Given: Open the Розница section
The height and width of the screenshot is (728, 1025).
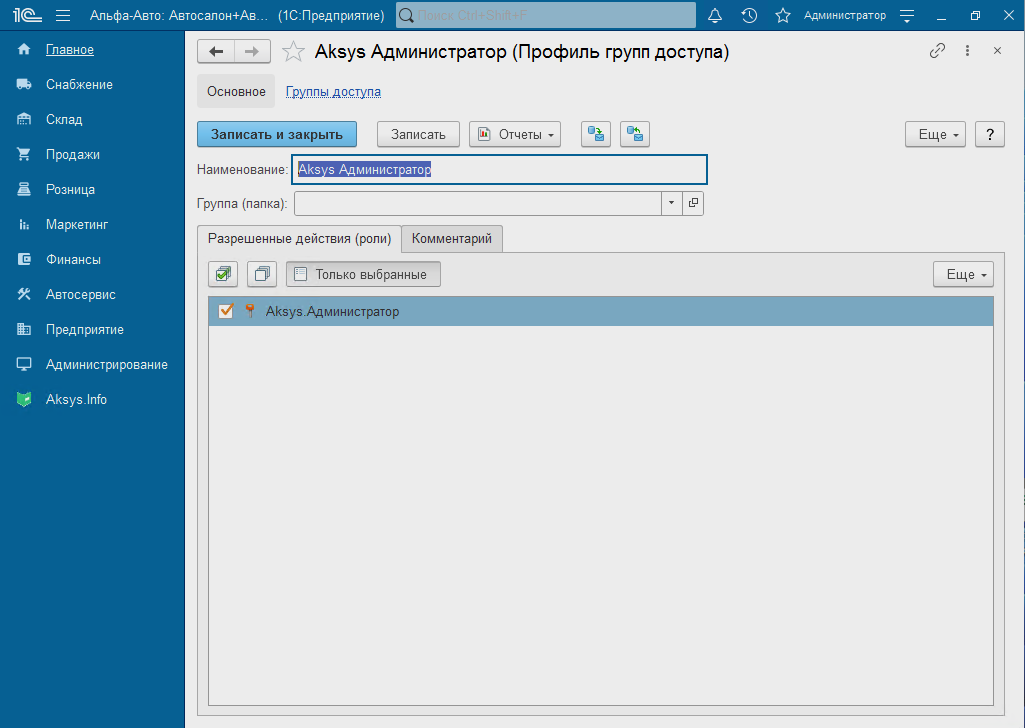Looking at the screenshot, I should (x=70, y=190).
